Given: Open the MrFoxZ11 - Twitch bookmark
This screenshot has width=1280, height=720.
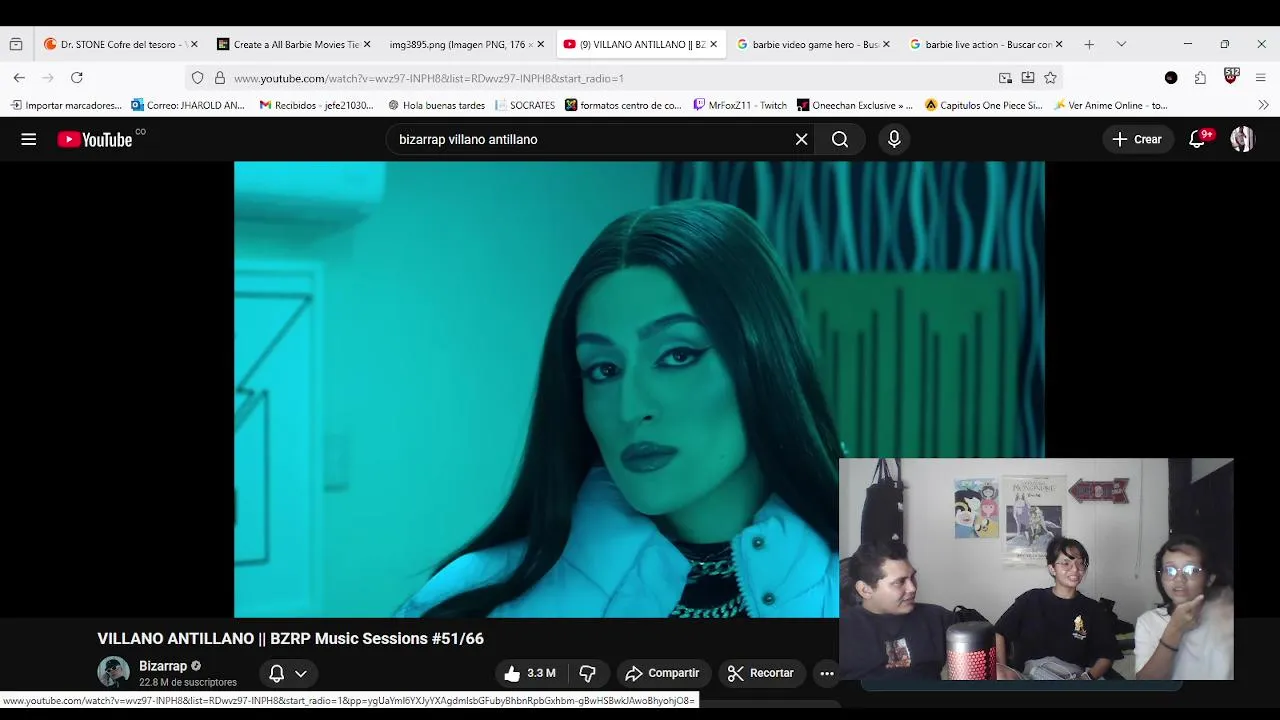Looking at the screenshot, I should (740, 105).
